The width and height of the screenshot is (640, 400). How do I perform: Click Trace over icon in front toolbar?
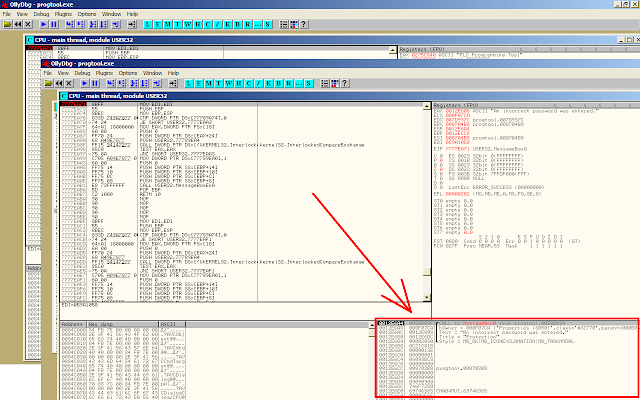tap(144, 83)
